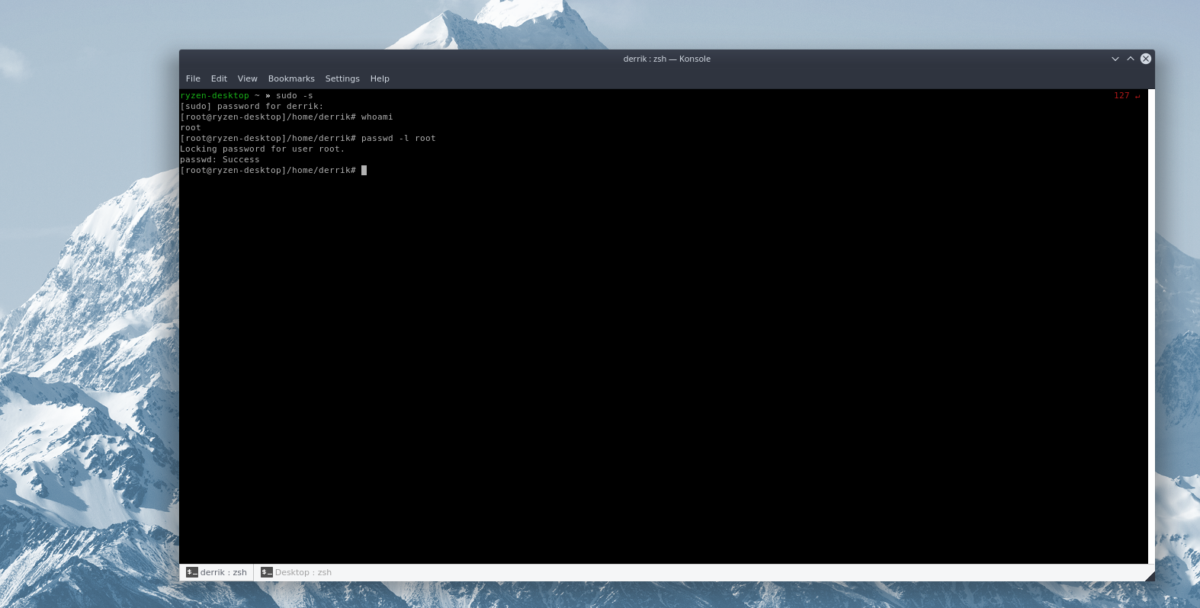Close the Konsole window

(1146, 59)
